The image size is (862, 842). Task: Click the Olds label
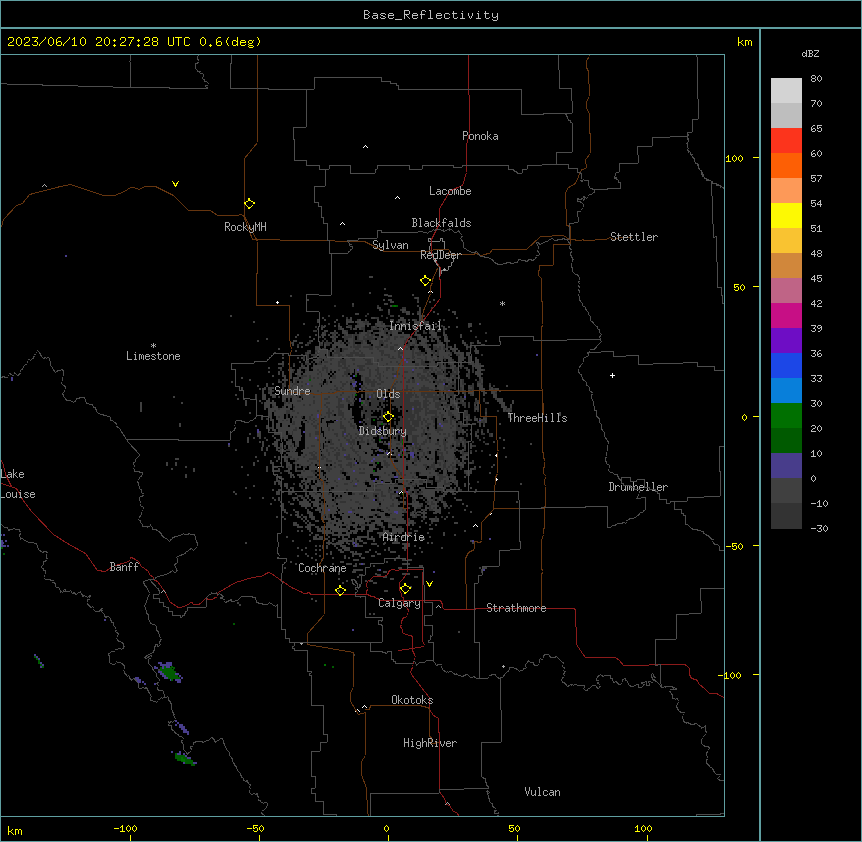click(388, 394)
